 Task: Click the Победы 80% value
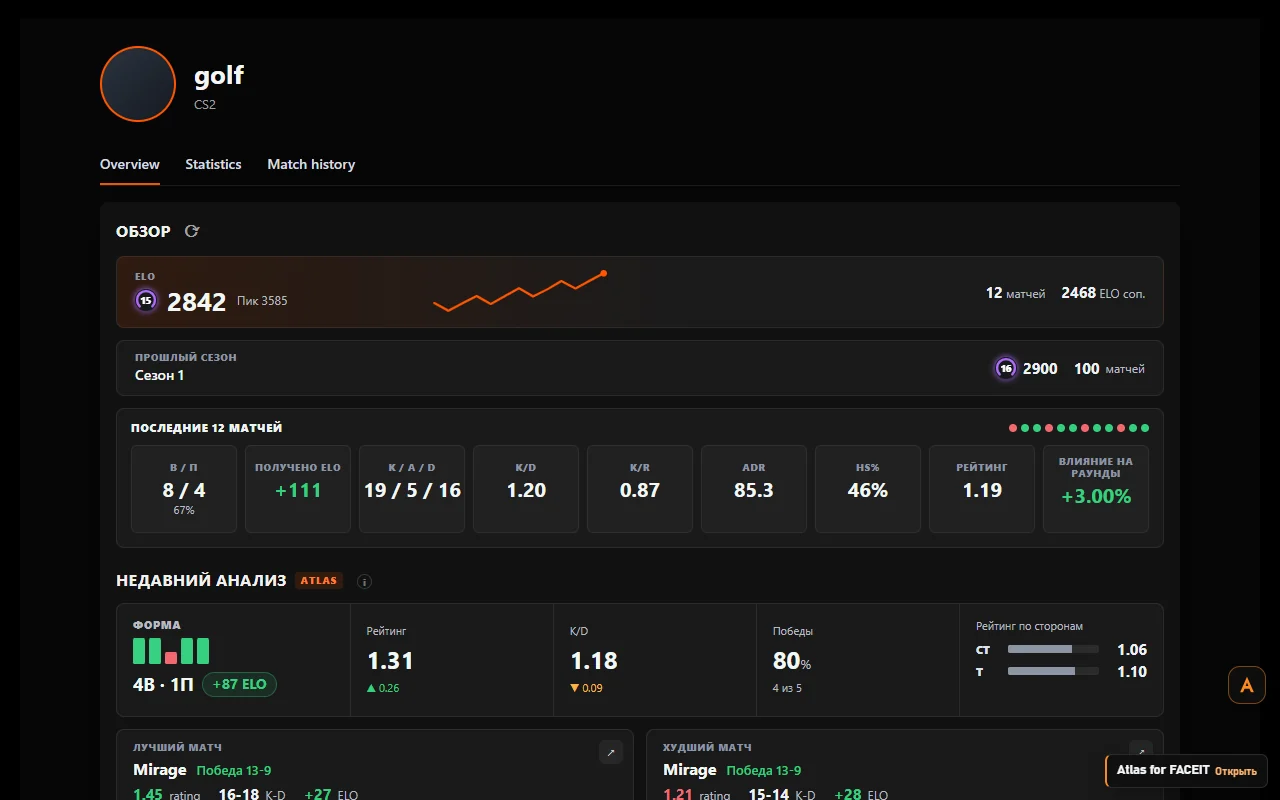click(x=792, y=661)
